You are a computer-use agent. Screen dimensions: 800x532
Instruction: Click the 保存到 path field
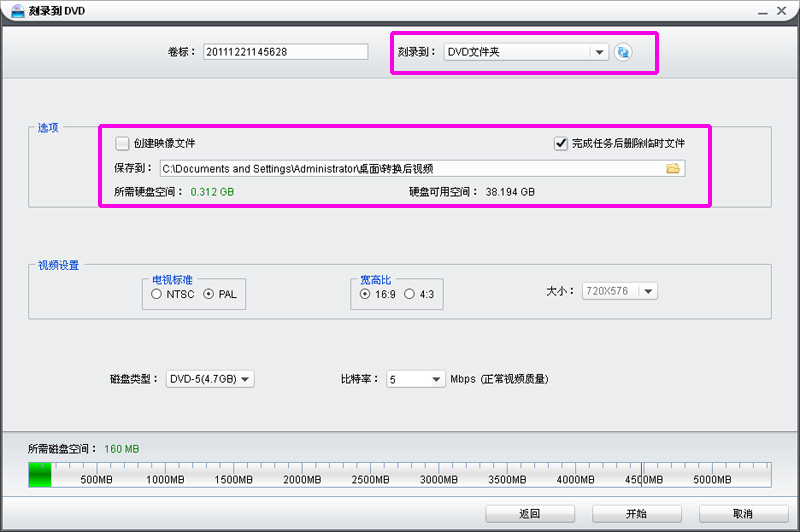(422, 168)
